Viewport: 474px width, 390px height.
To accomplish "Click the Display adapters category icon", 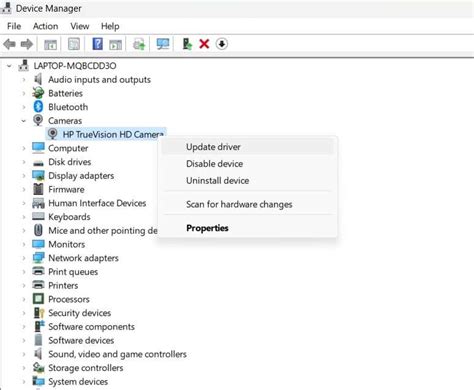I will pyautogui.click(x=38, y=175).
